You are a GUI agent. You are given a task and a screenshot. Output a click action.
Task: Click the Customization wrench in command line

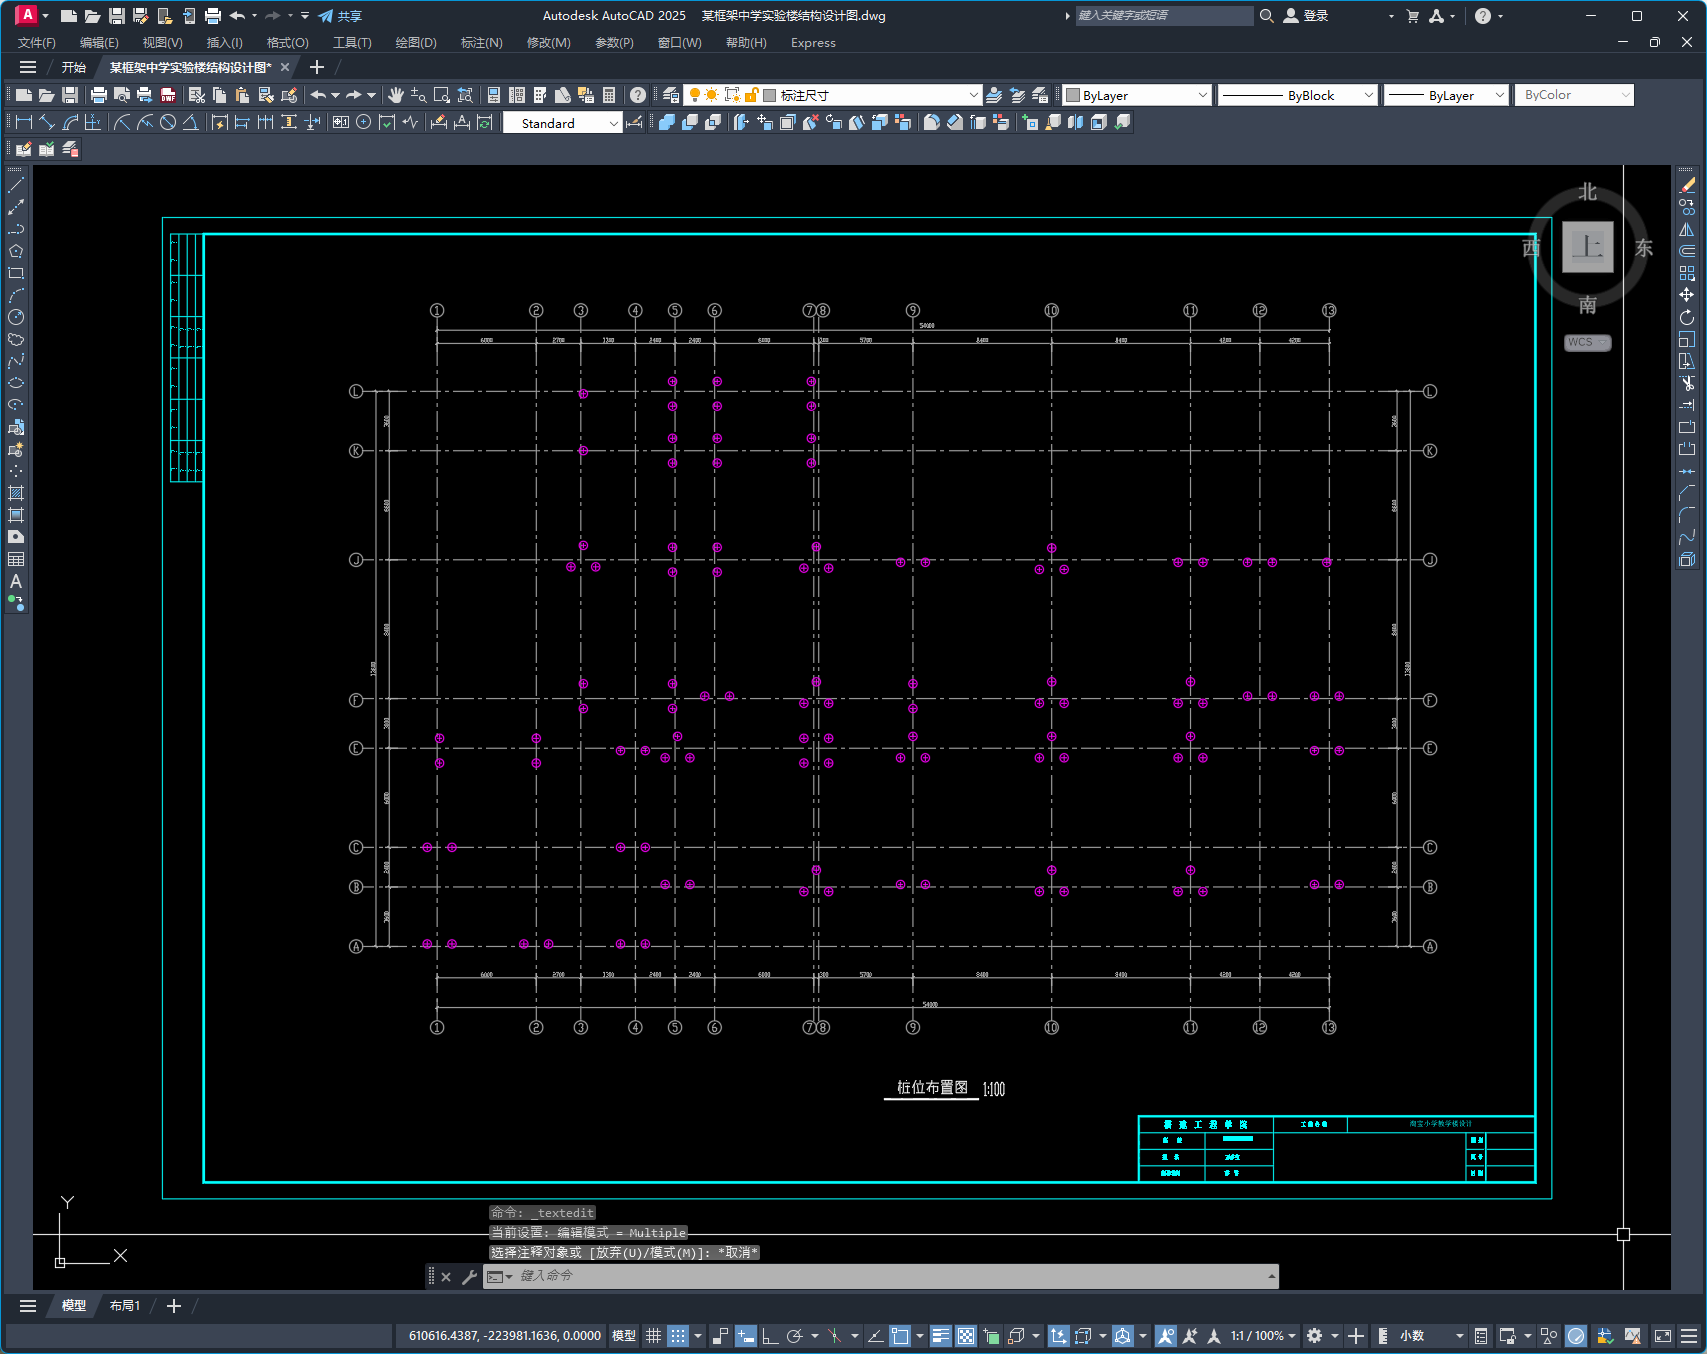coord(469,1276)
